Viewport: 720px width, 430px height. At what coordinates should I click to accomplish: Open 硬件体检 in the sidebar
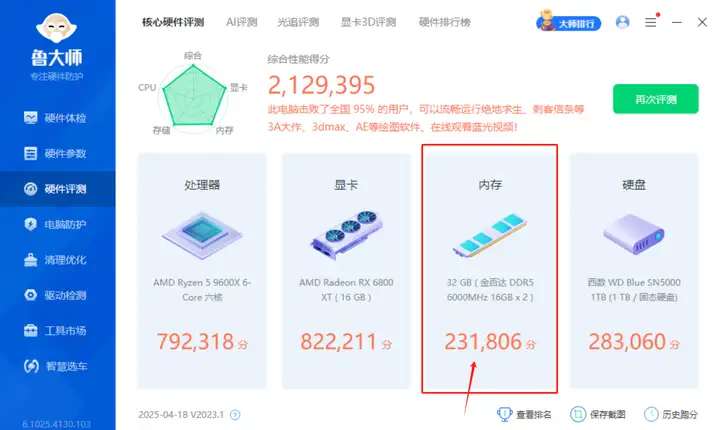tap(55, 118)
